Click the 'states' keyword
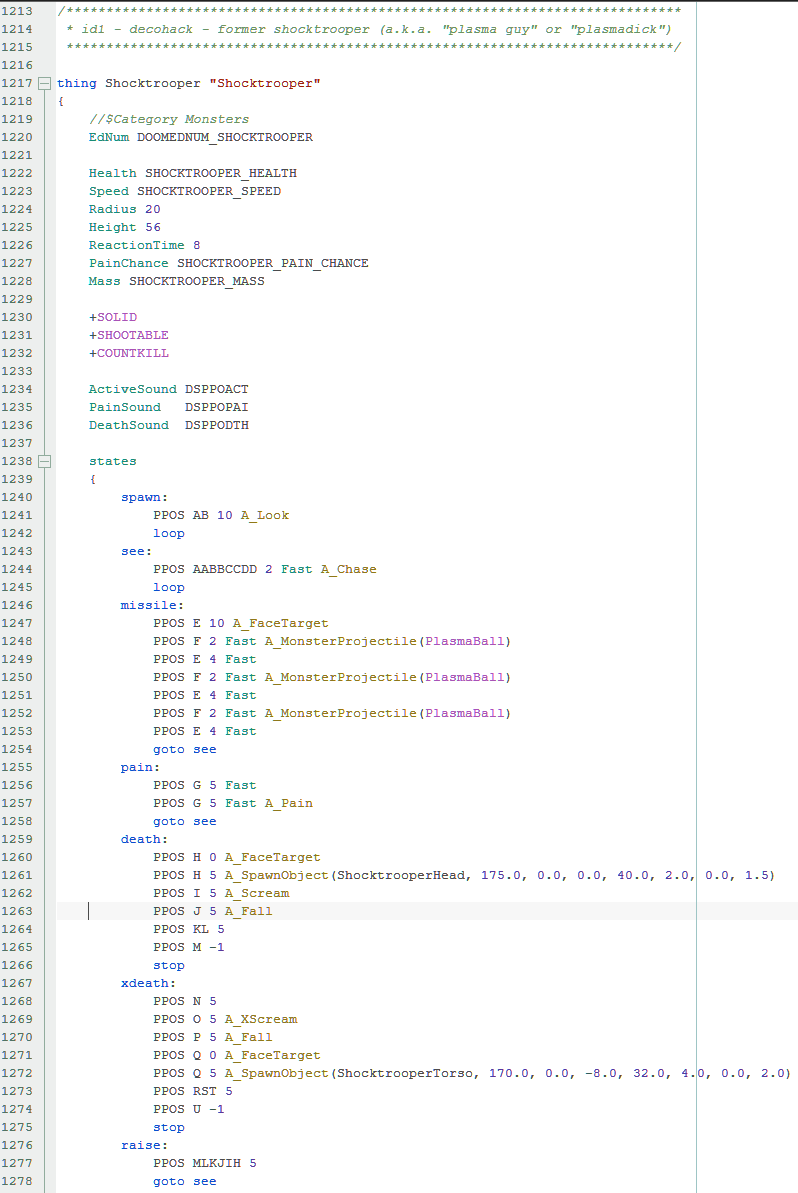 (113, 461)
